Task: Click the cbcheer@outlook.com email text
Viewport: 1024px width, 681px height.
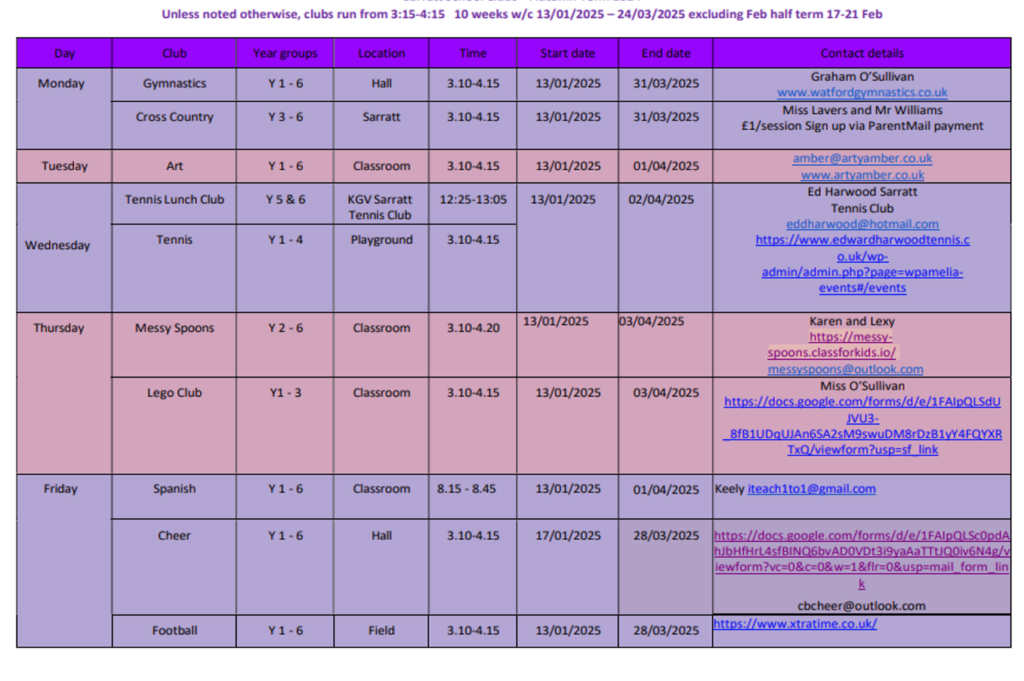Action: (x=861, y=605)
